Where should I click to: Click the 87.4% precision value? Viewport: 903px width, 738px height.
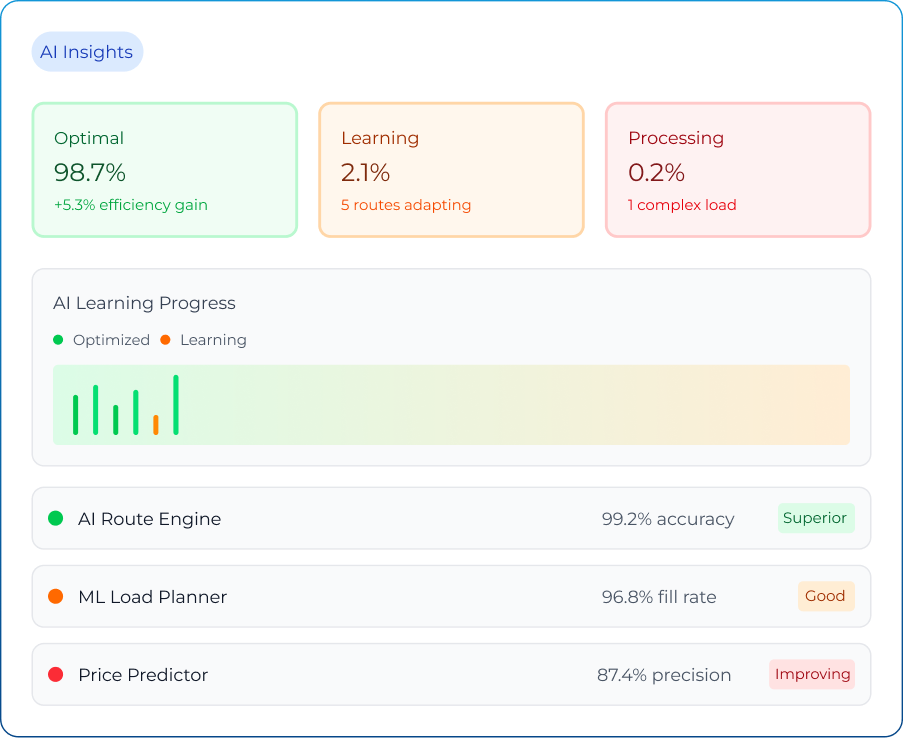coord(664,675)
